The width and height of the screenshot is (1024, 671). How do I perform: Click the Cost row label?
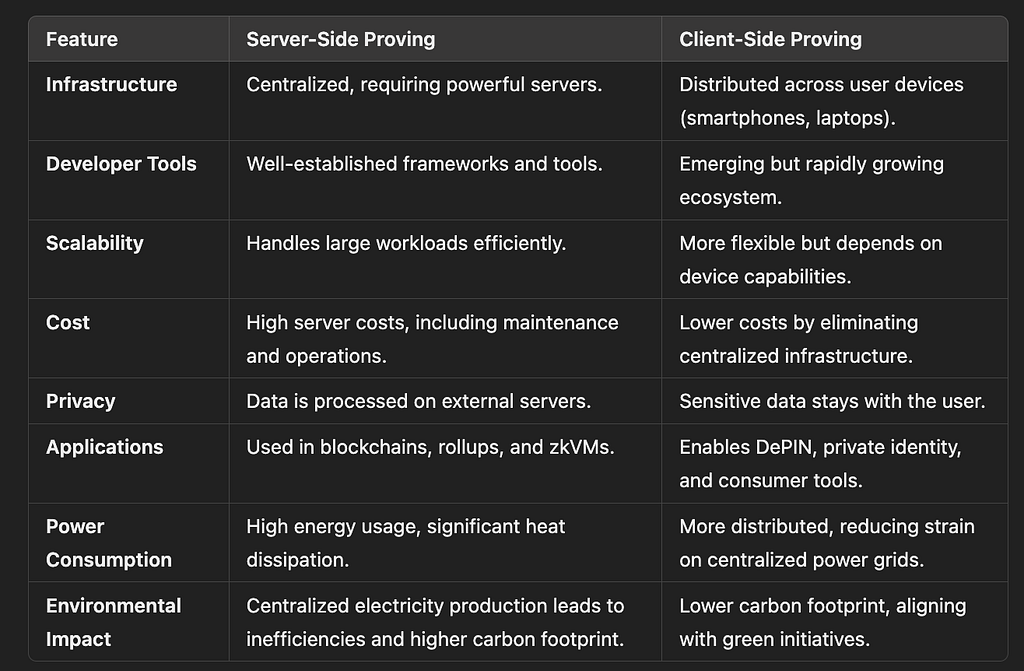[x=68, y=322]
